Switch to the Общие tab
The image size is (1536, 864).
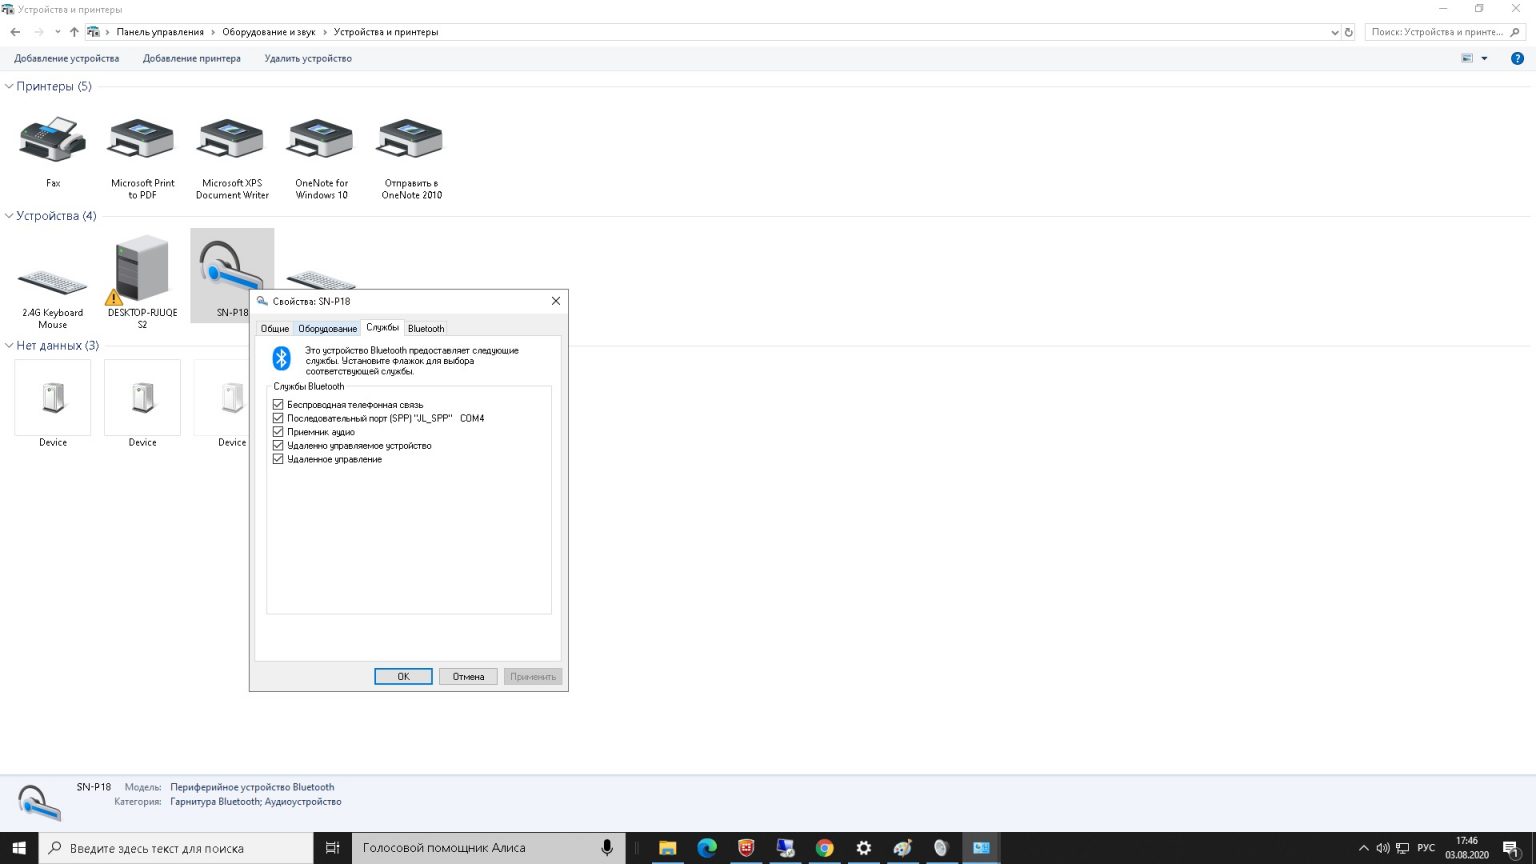(275, 328)
